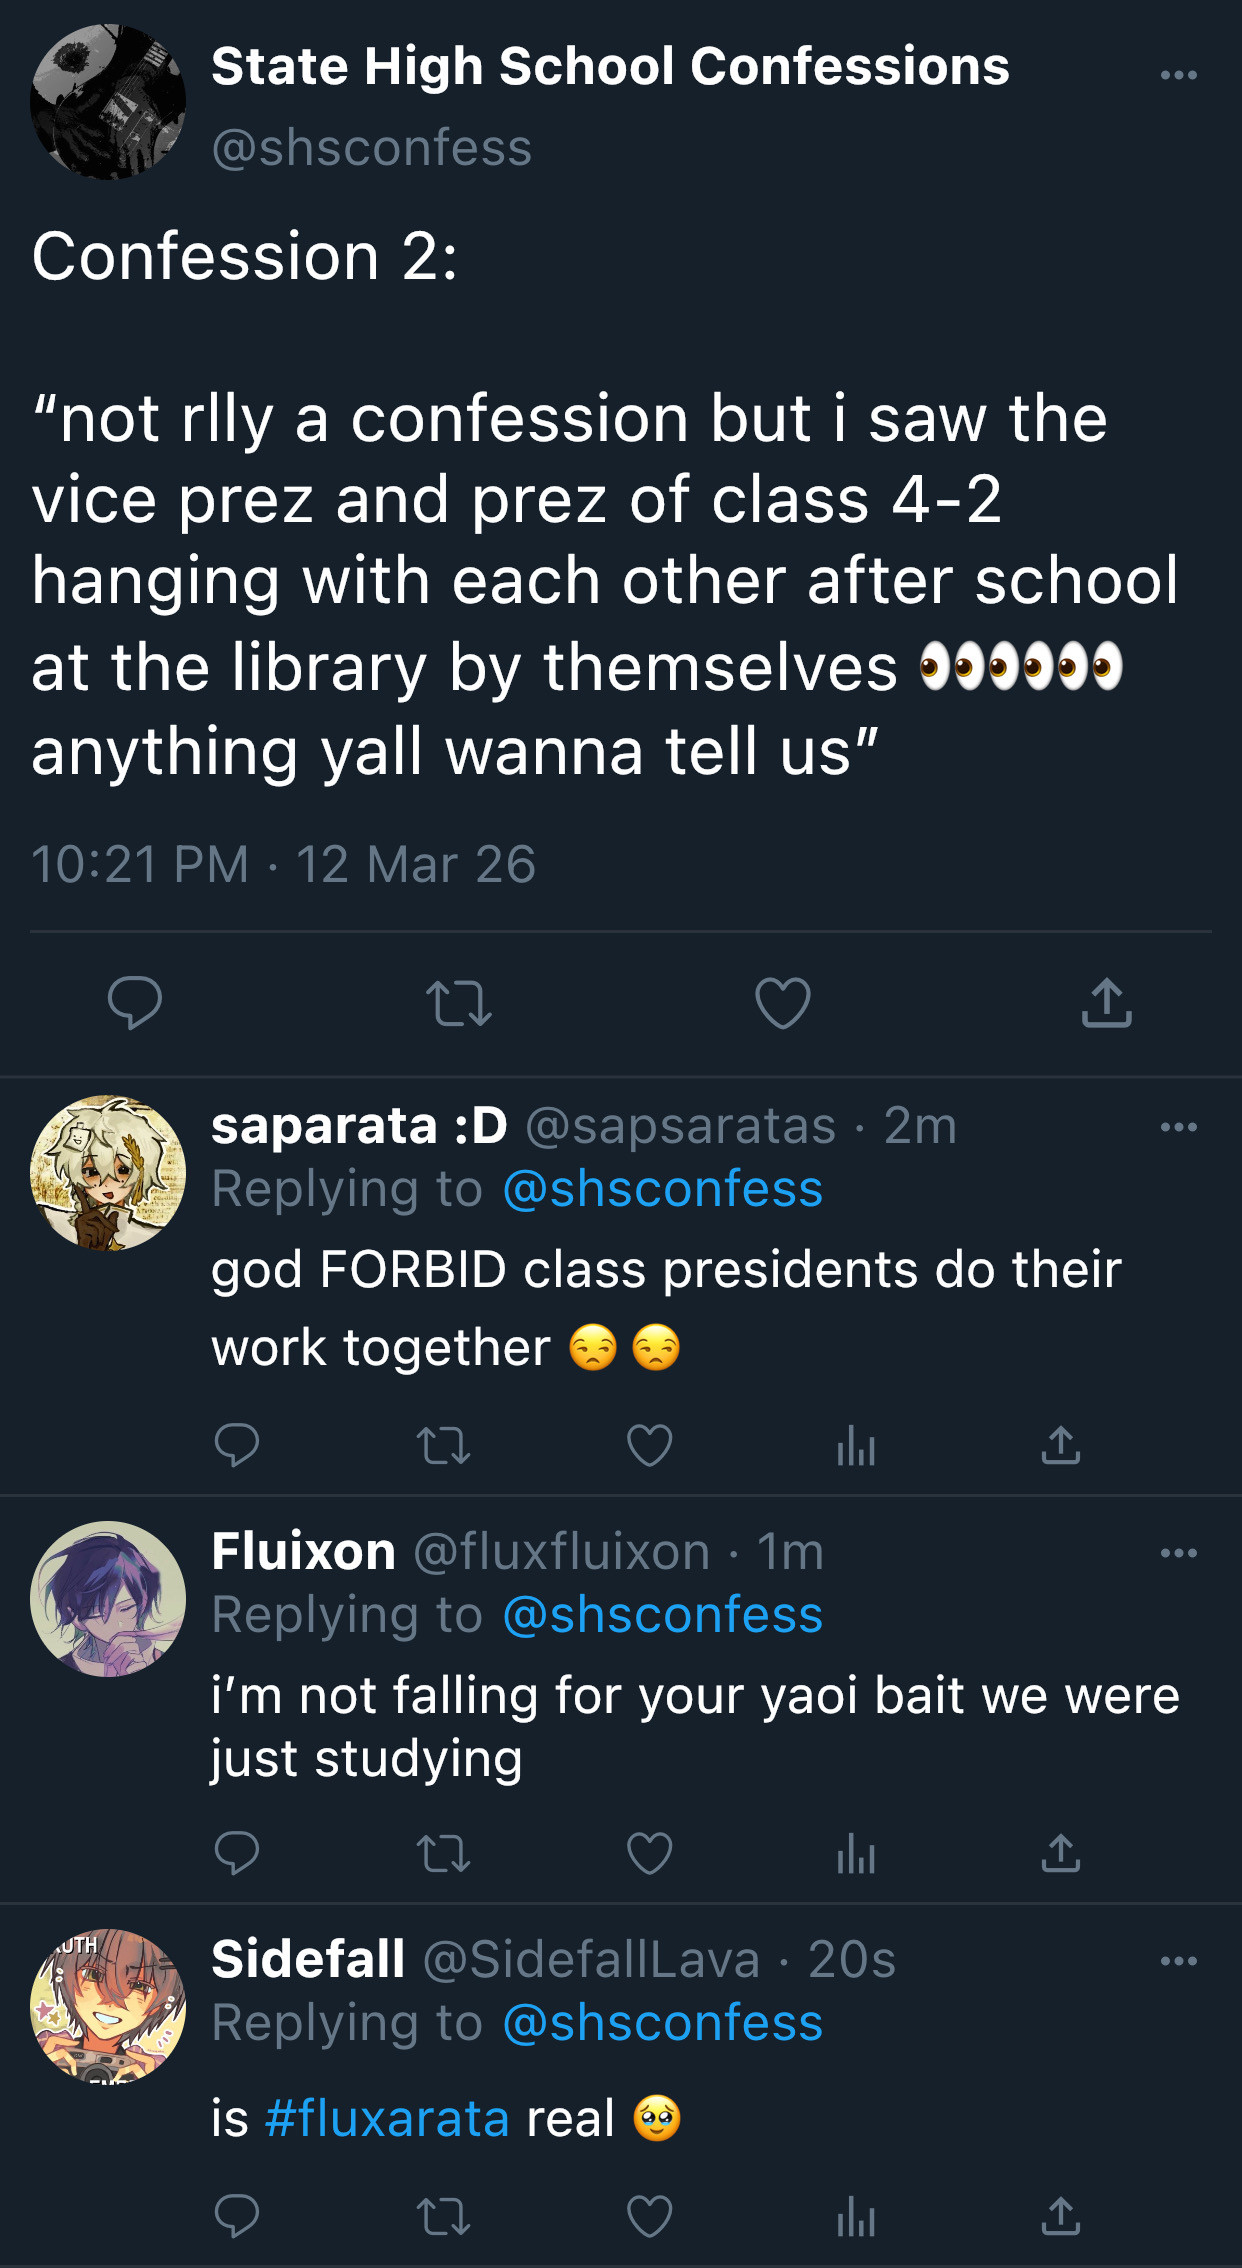
Task: Open Sidefall's display name profile
Action: 308,1959
